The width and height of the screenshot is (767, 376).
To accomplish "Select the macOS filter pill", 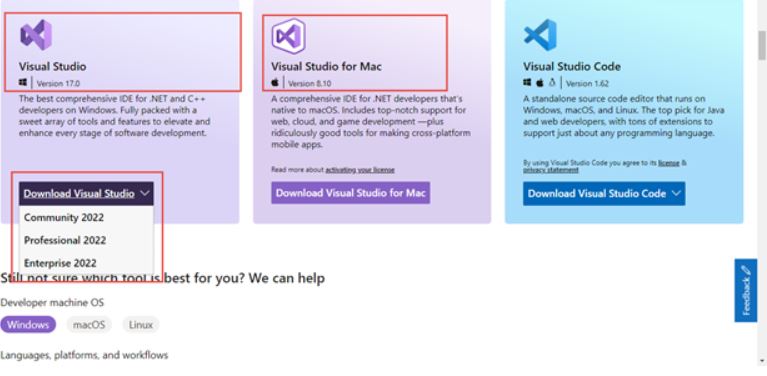I will (89, 325).
